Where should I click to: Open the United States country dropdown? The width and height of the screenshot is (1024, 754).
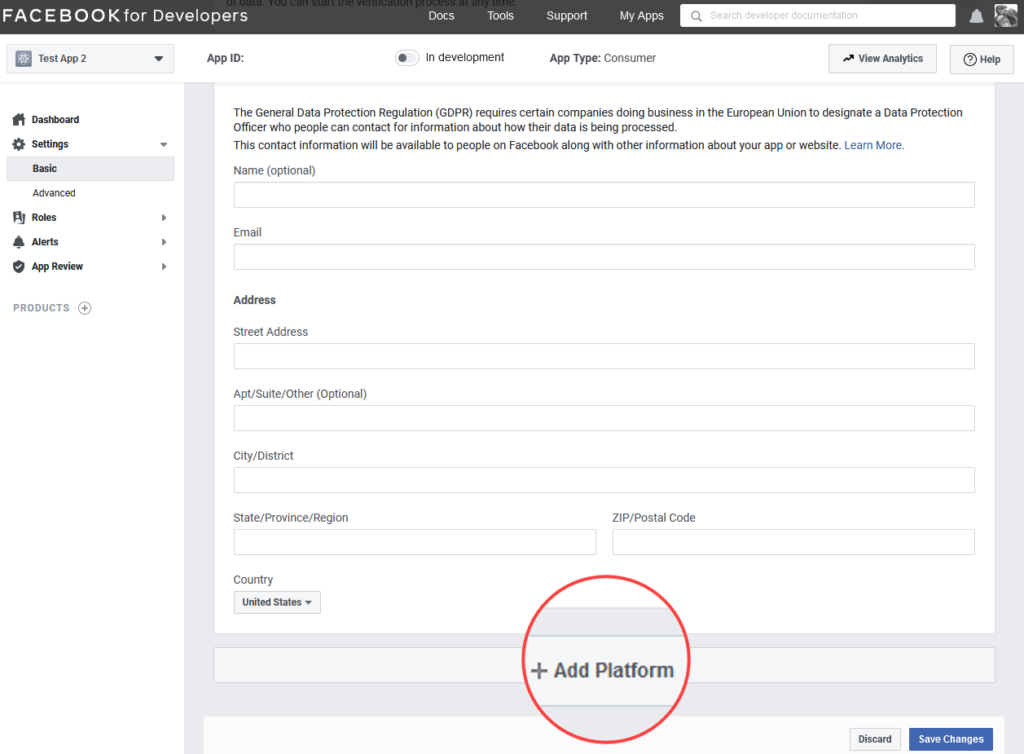pos(276,602)
